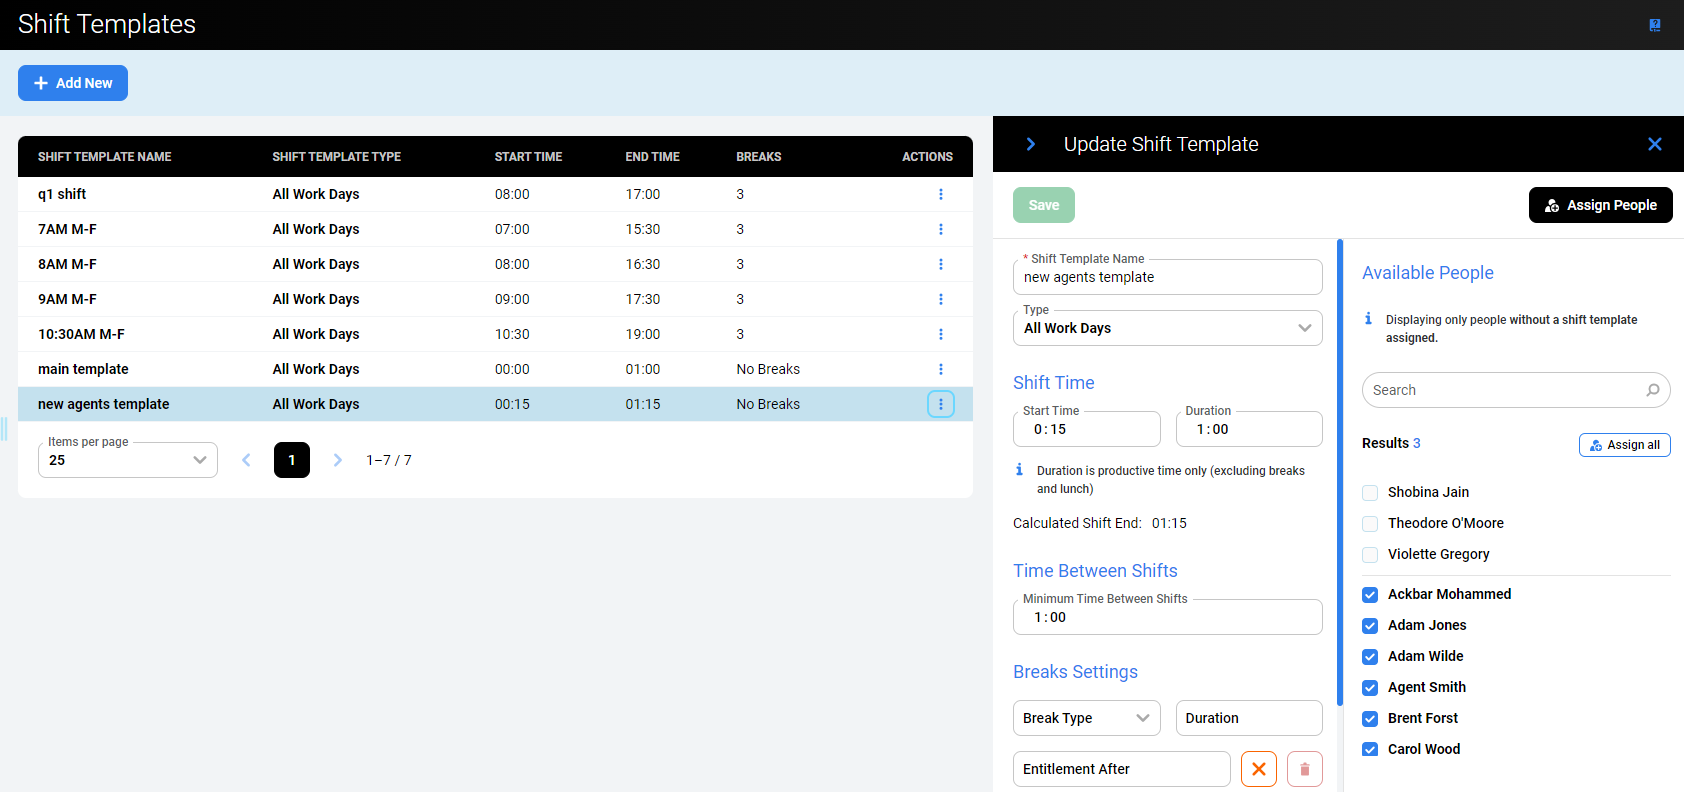Open actions menu for main template row
This screenshot has width=1684, height=792.
(940, 369)
